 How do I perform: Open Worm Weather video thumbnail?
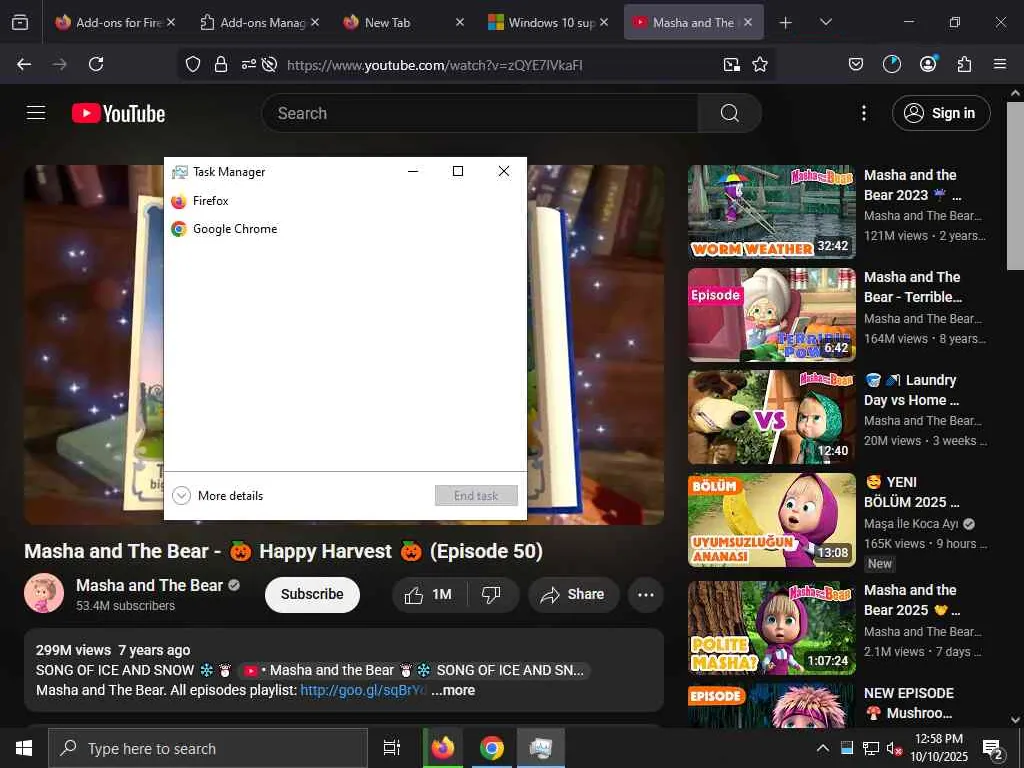[x=771, y=212]
